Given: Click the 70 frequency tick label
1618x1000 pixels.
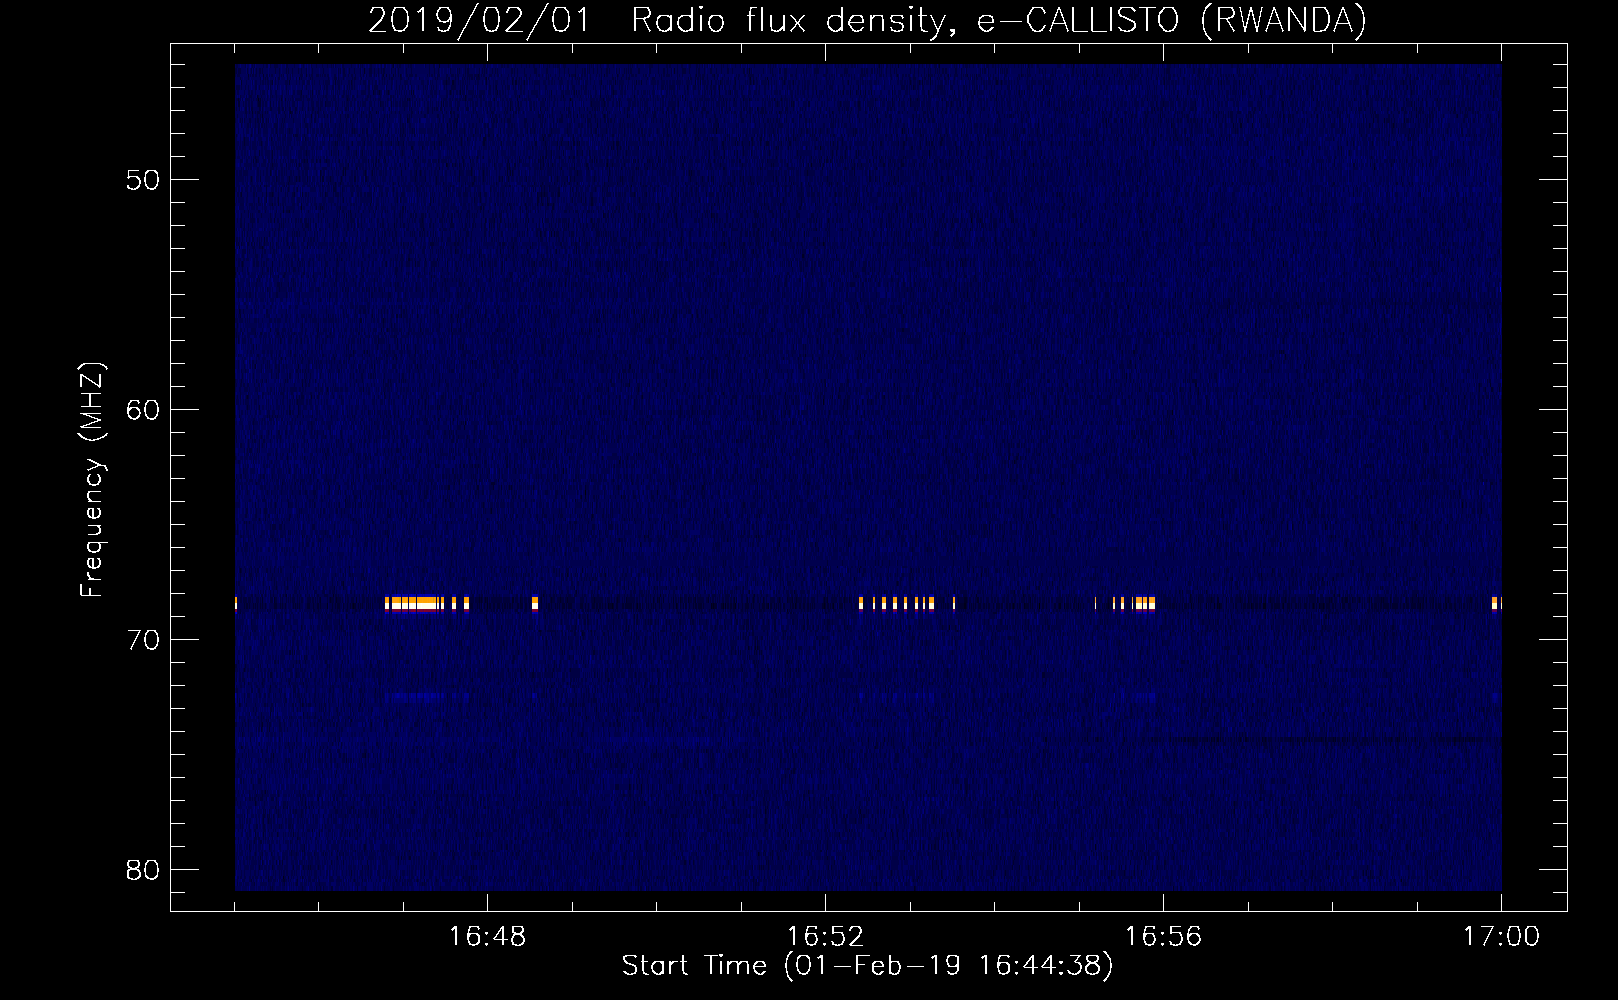Looking at the screenshot, I should (x=143, y=640).
